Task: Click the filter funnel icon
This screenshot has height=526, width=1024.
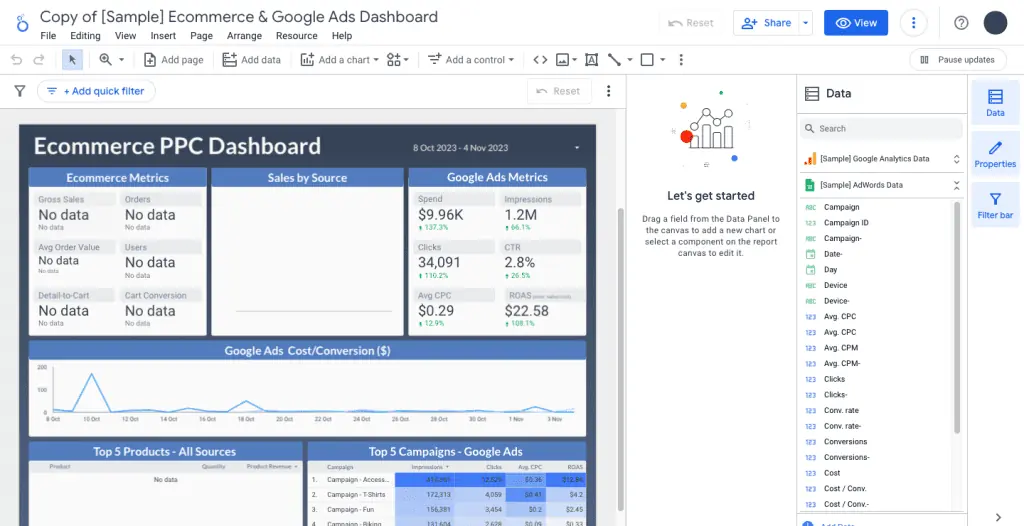Action: [x=20, y=91]
